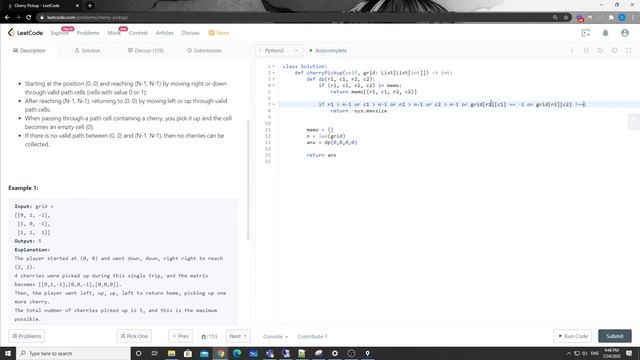Screen dimensions: 640x360
Task: Click the browser forward arrow
Action: pos(18,18)
